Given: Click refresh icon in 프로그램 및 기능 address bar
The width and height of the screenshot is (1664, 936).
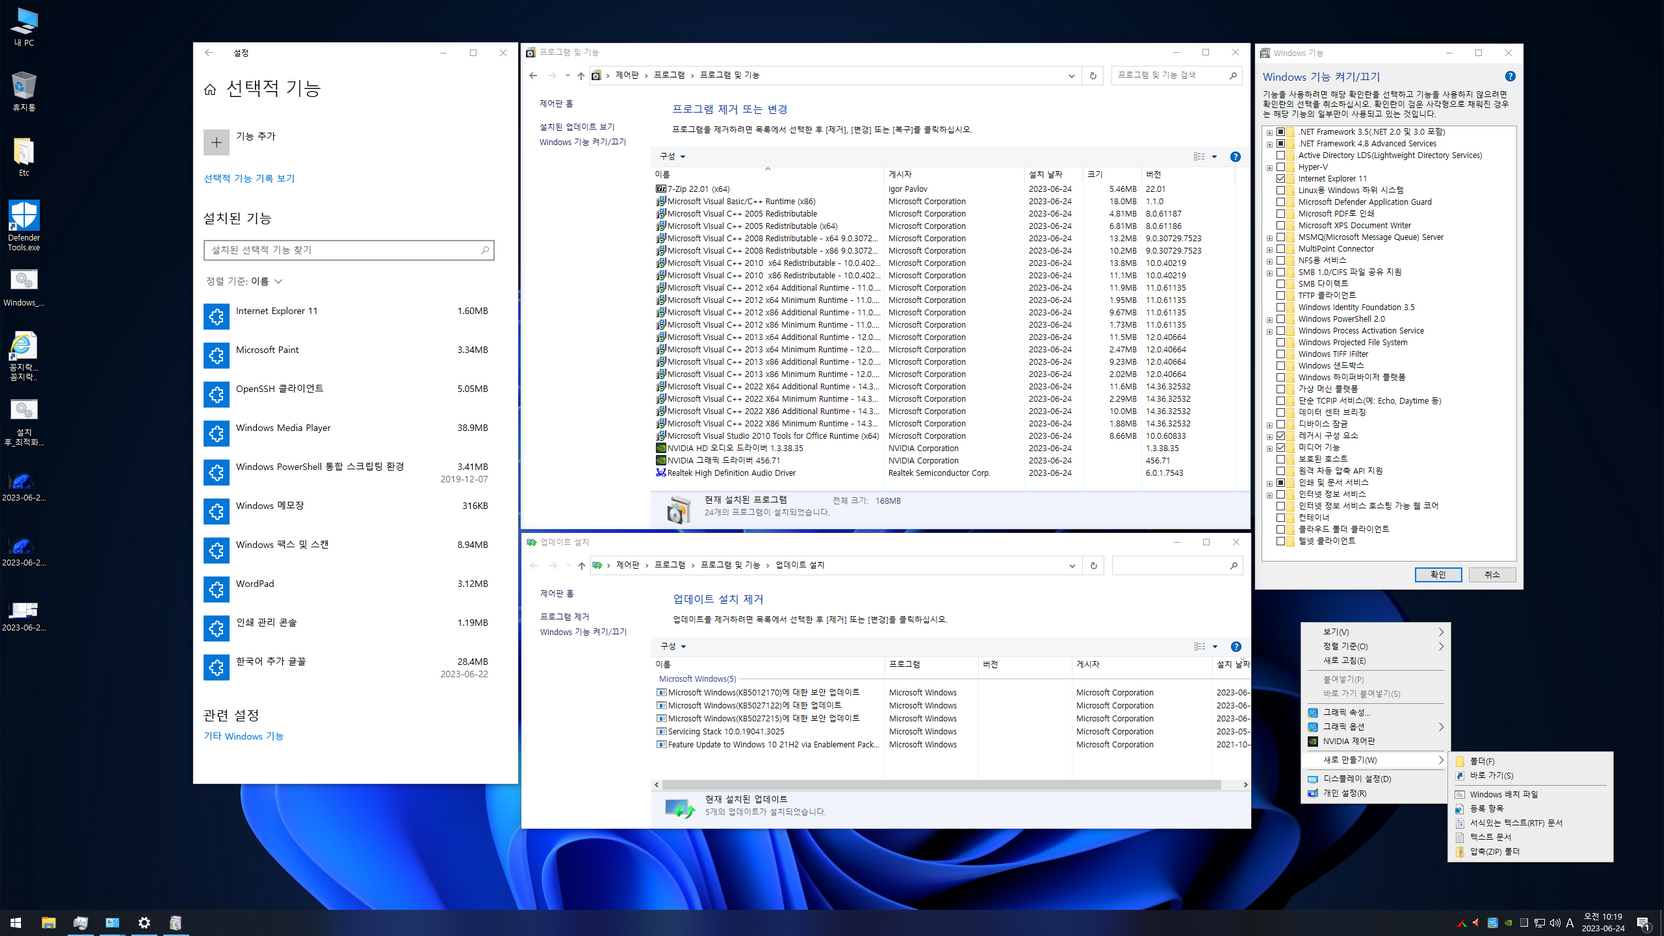Looking at the screenshot, I should pyautogui.click(x=1093, y=76).
